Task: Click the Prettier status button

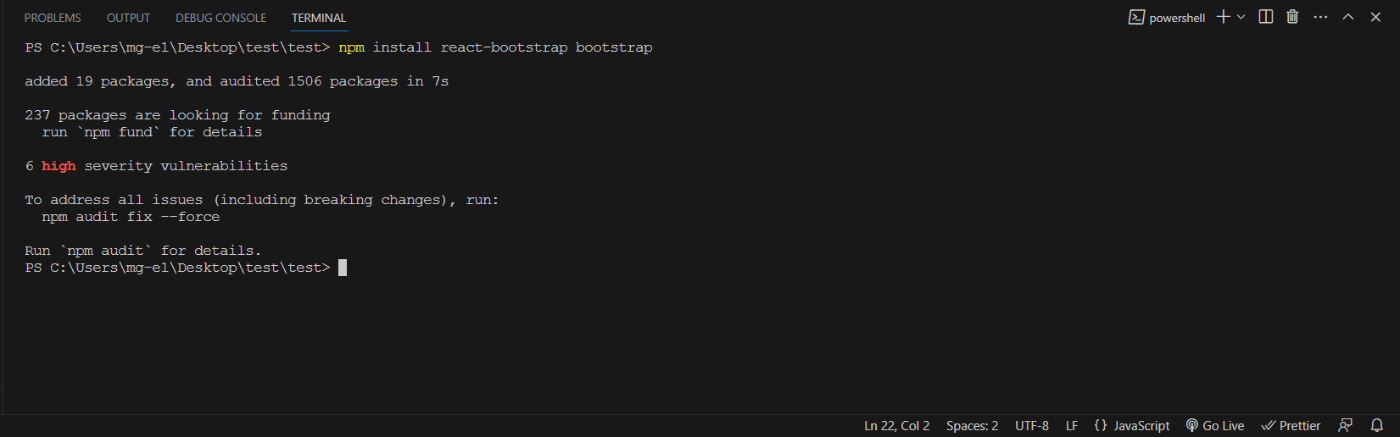Action: tap(1291, 425)
